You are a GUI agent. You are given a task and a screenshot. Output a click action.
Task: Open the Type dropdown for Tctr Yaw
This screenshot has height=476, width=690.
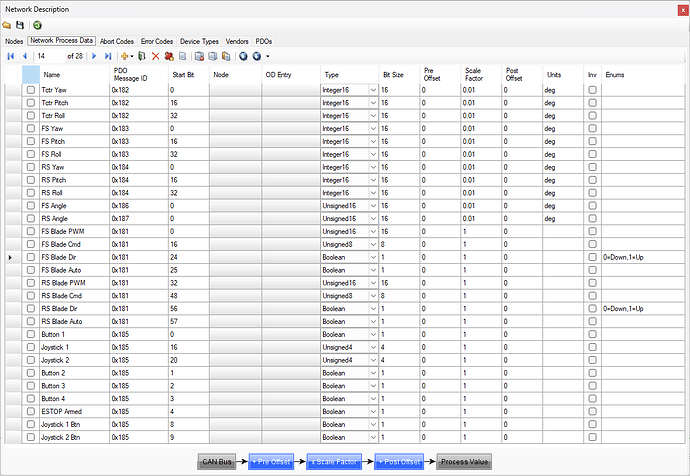373,90
